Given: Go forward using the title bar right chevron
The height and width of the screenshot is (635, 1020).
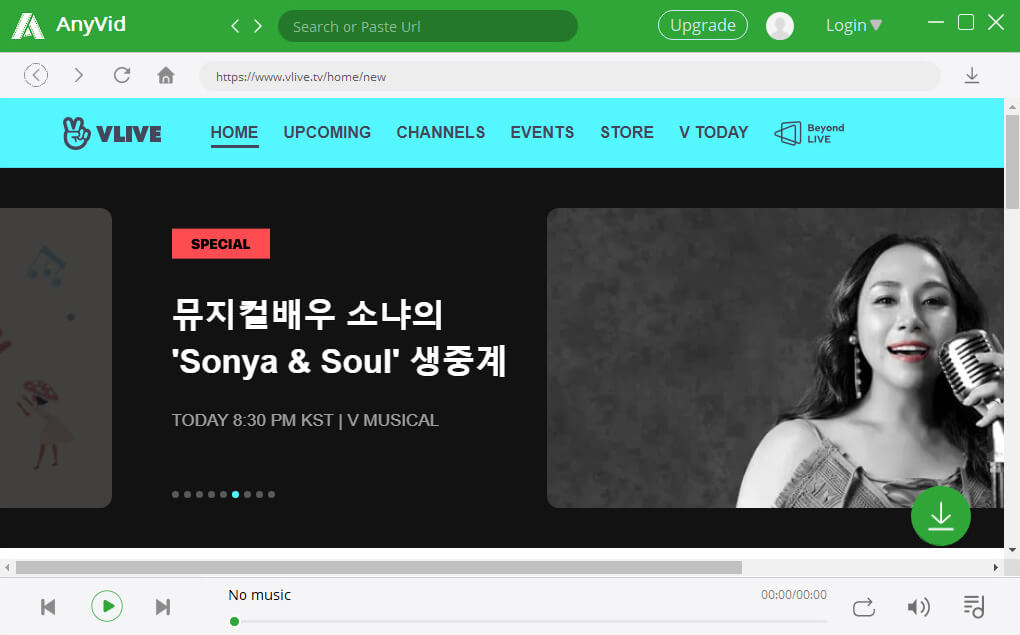Looking at the screenshot, I should tap(258, 26).
